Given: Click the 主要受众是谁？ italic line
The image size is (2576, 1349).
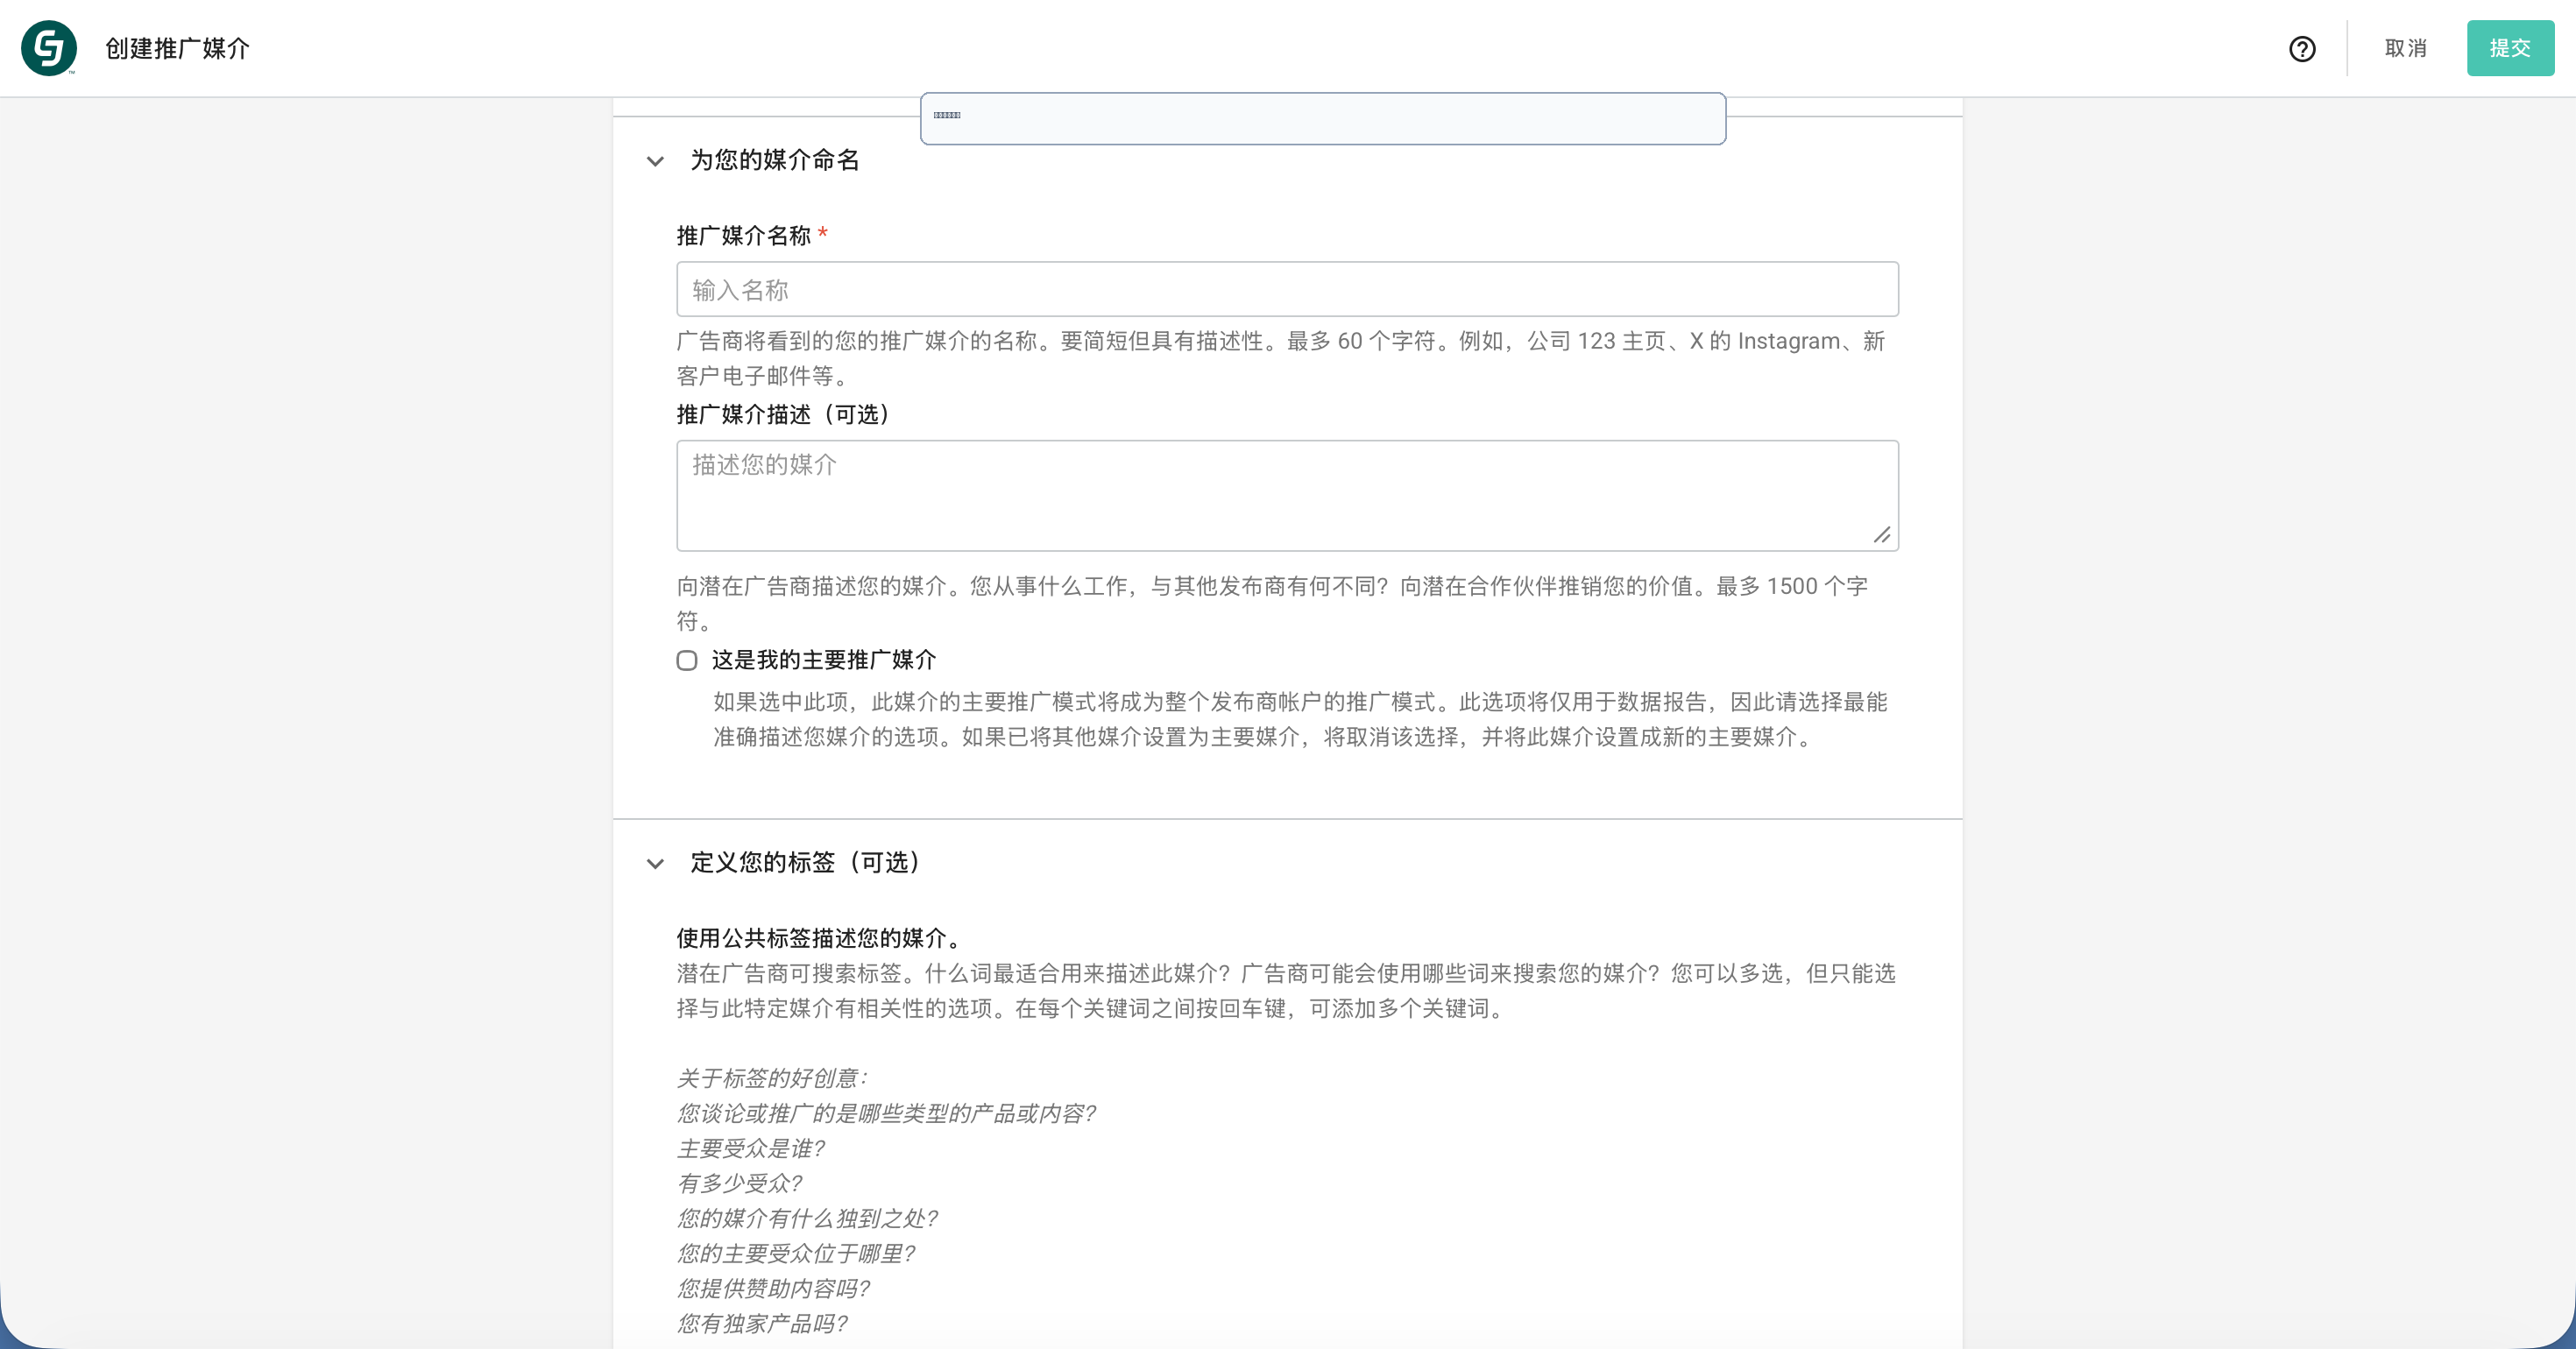Looking at the screenshot, I should (x=751, y=1148).
